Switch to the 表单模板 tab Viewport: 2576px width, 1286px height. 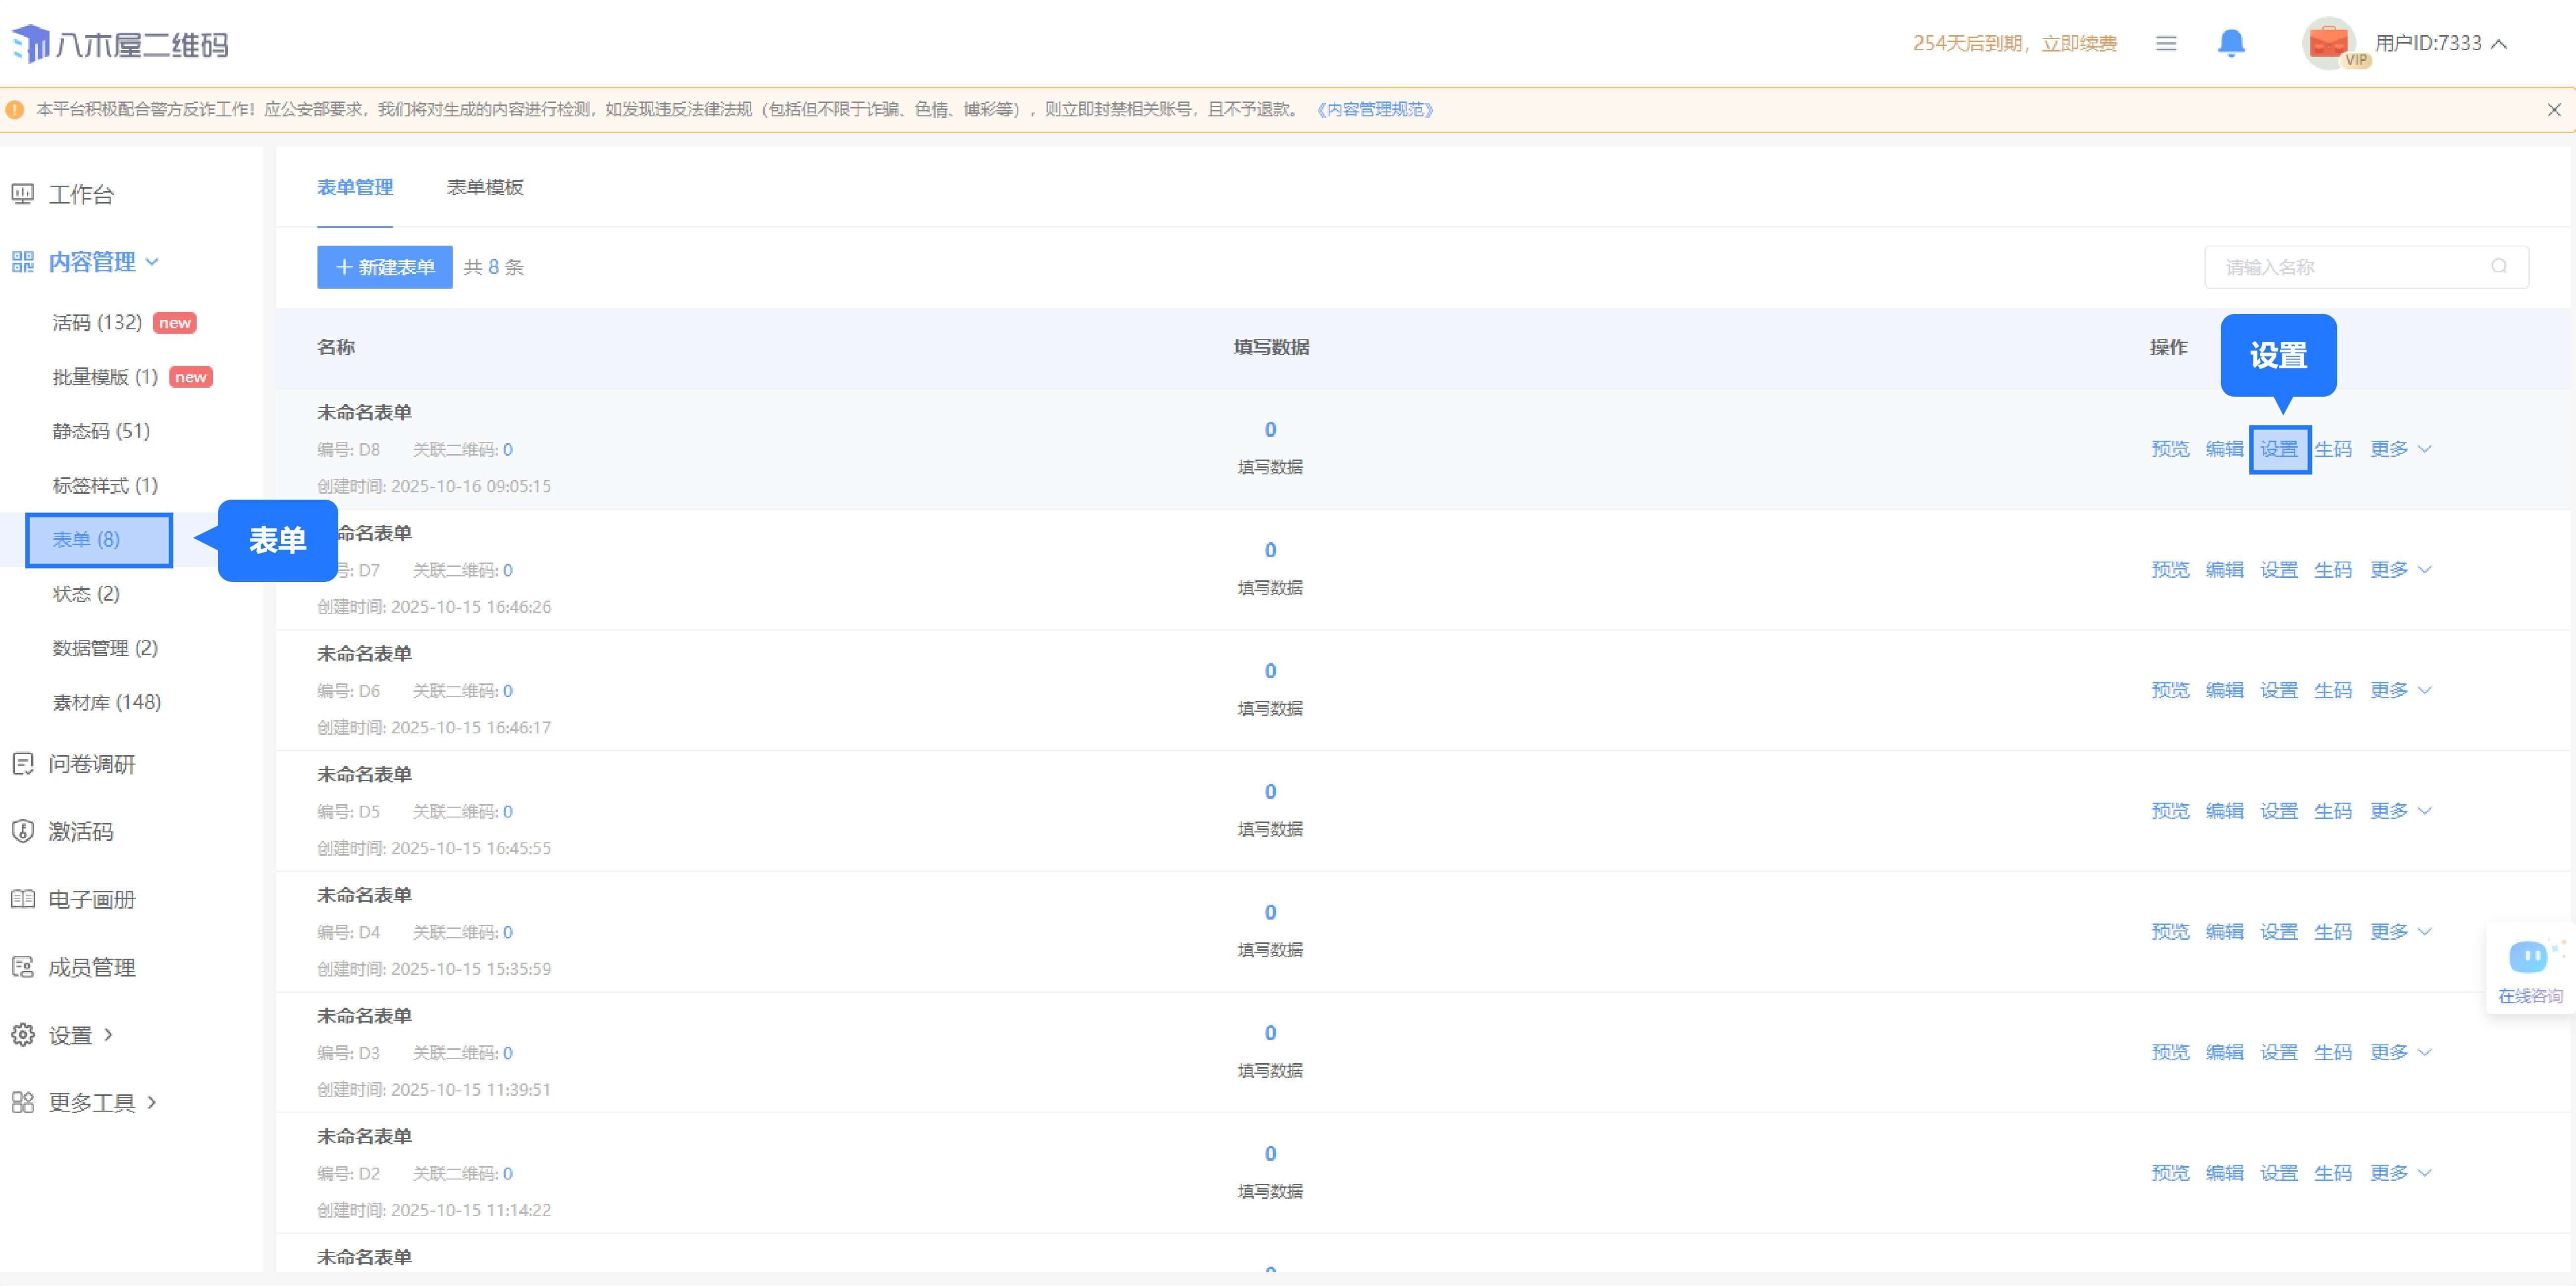(484, 187)
